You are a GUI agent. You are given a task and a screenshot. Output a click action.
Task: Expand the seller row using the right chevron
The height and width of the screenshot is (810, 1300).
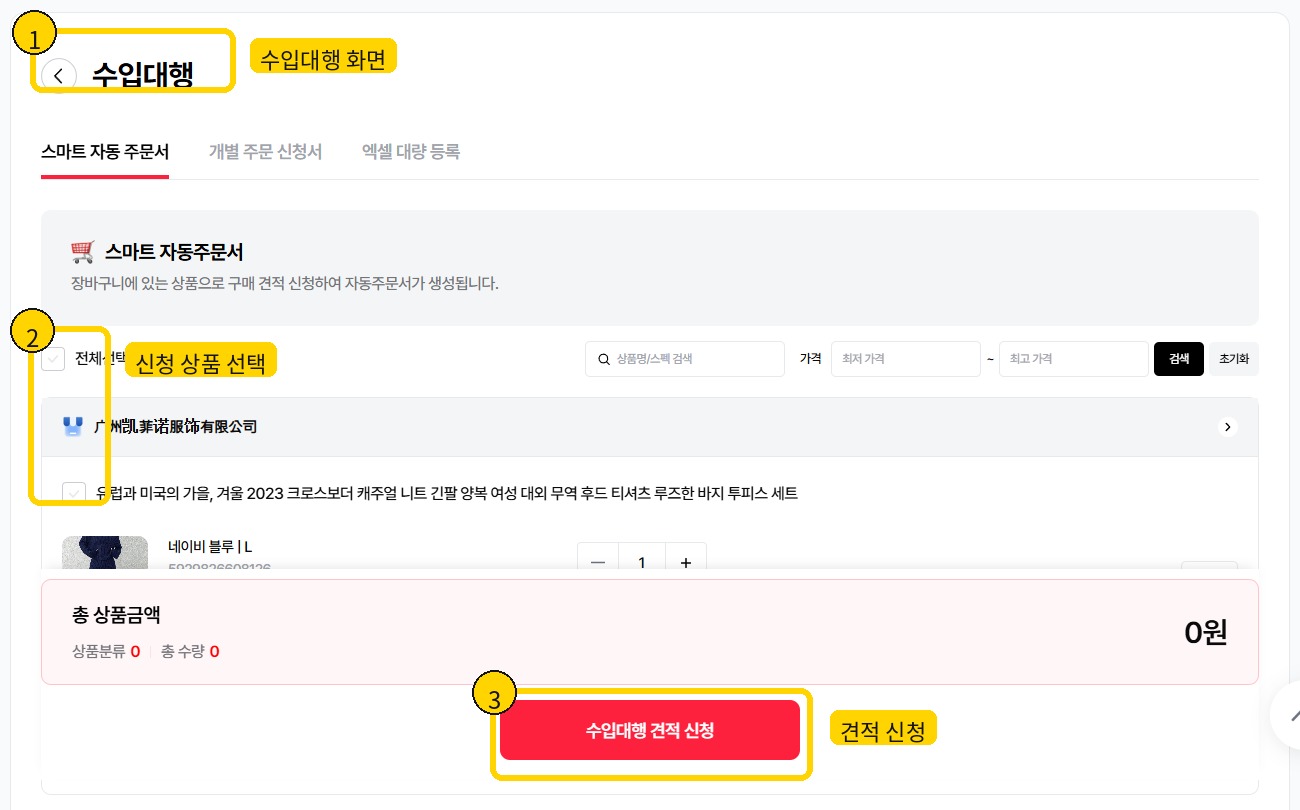pyautogui.click(x=1228, y=427)
